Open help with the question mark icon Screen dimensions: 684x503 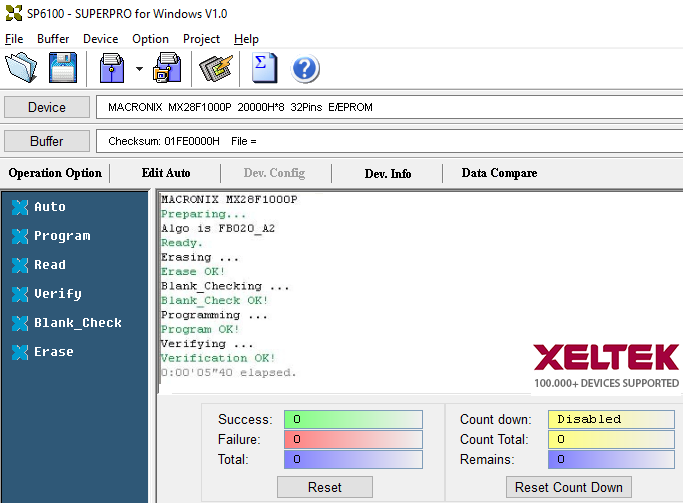point(305,69)
